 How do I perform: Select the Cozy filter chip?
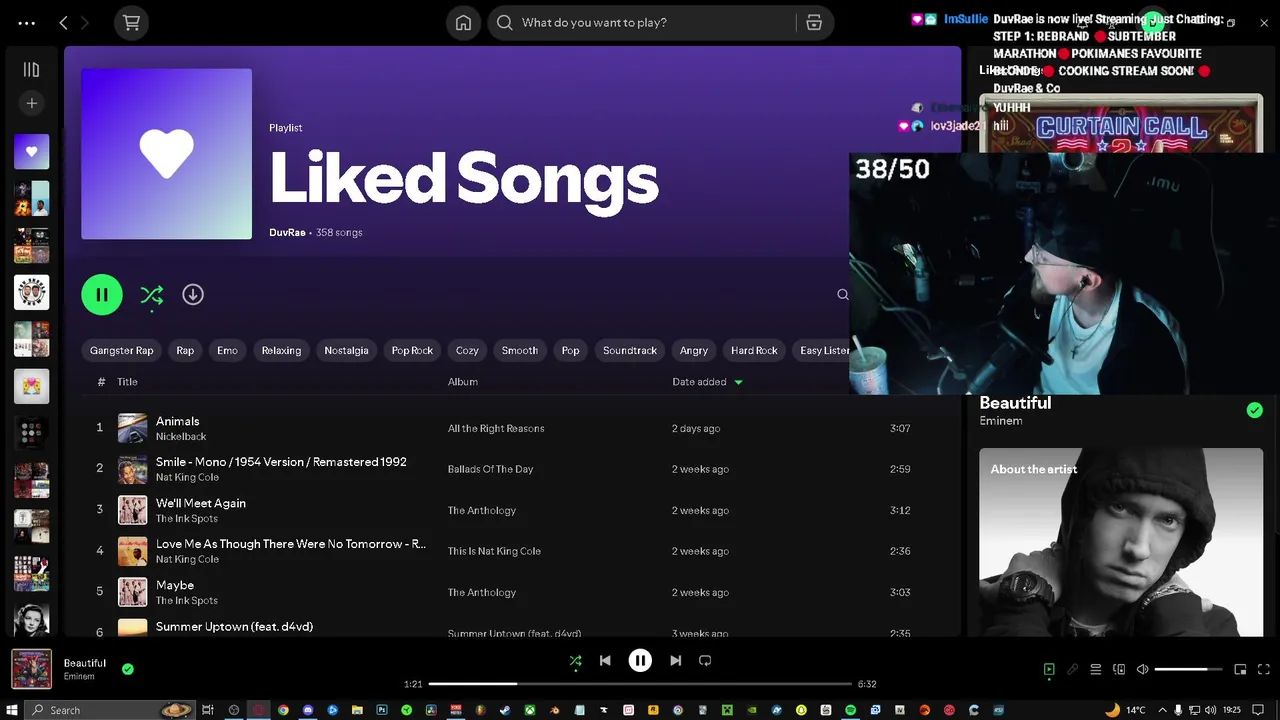[x=467, y=351]
